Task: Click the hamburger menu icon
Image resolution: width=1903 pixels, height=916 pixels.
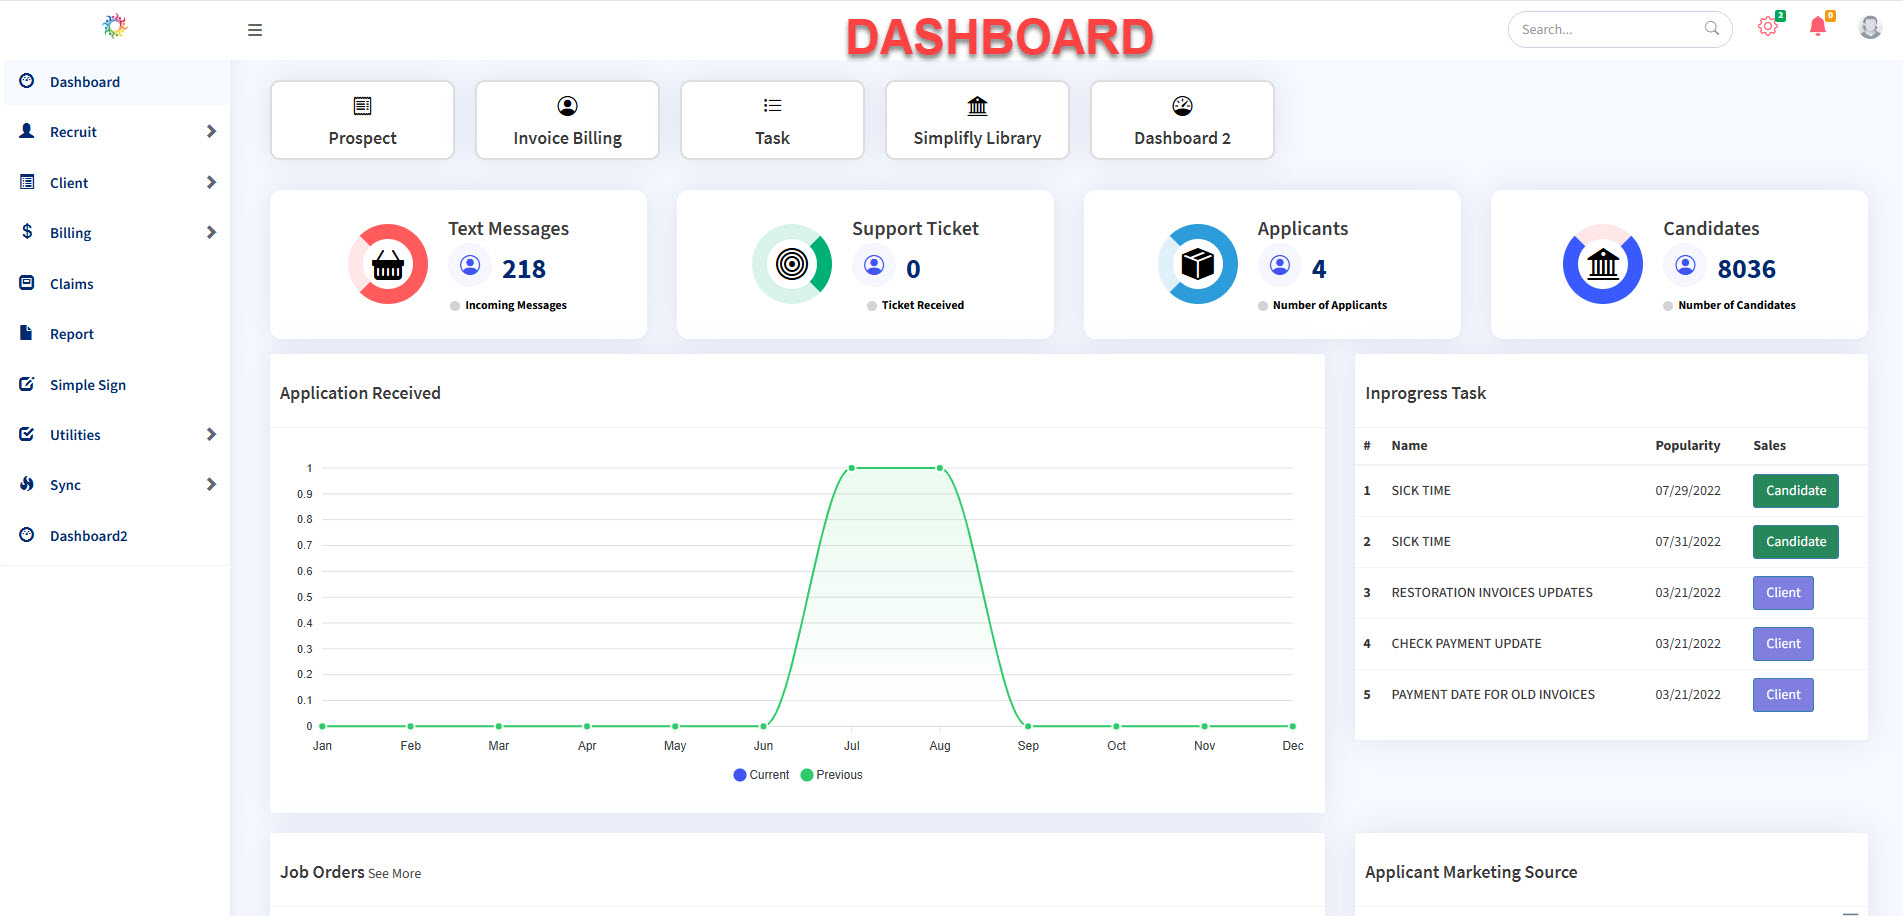Action: 255,30
